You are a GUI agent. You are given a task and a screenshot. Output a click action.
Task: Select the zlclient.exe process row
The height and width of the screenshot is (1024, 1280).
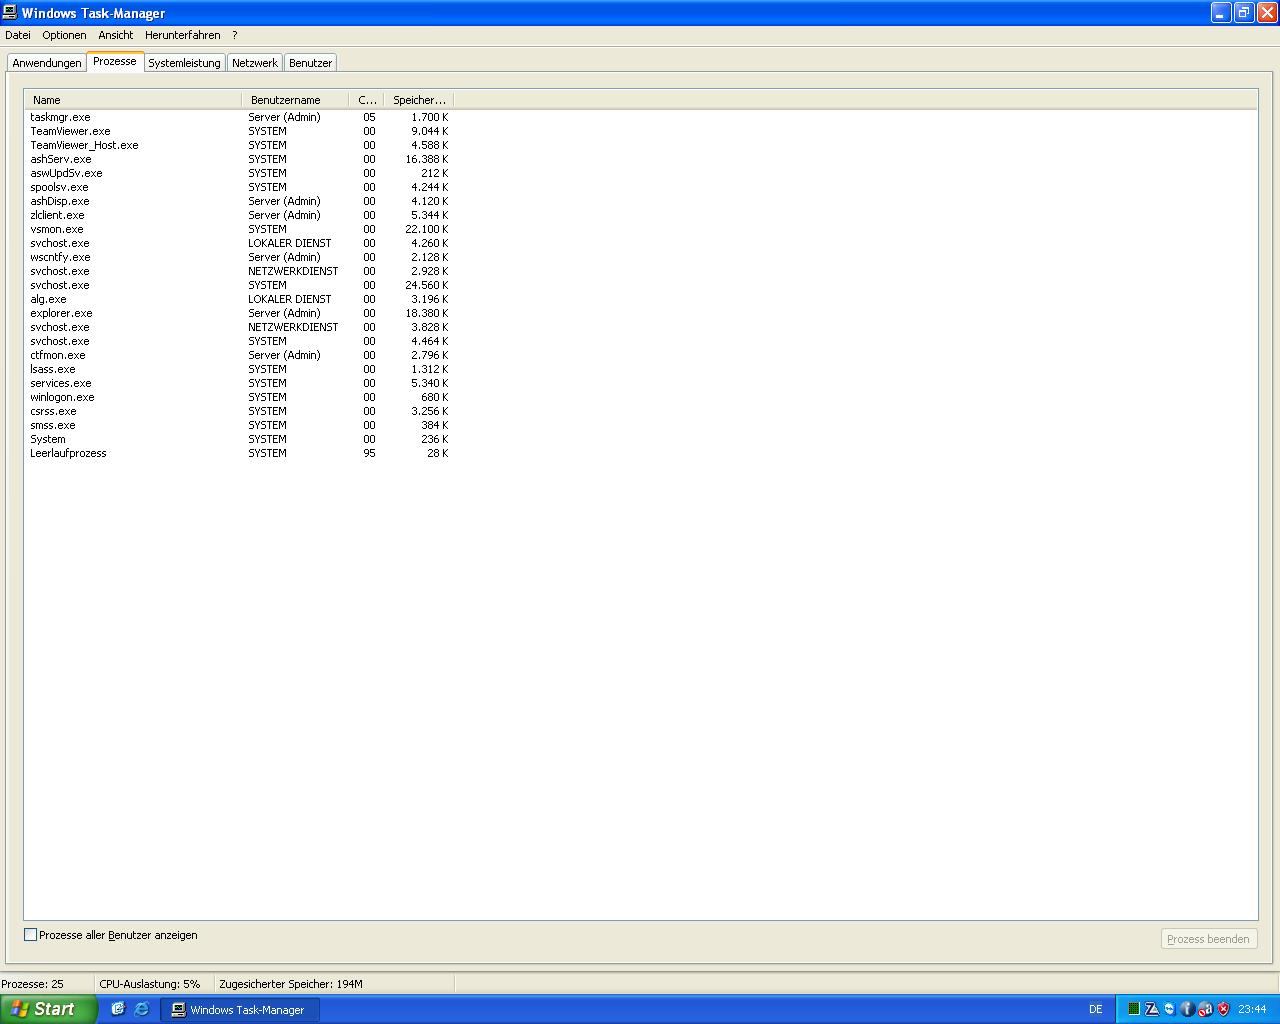240,215
